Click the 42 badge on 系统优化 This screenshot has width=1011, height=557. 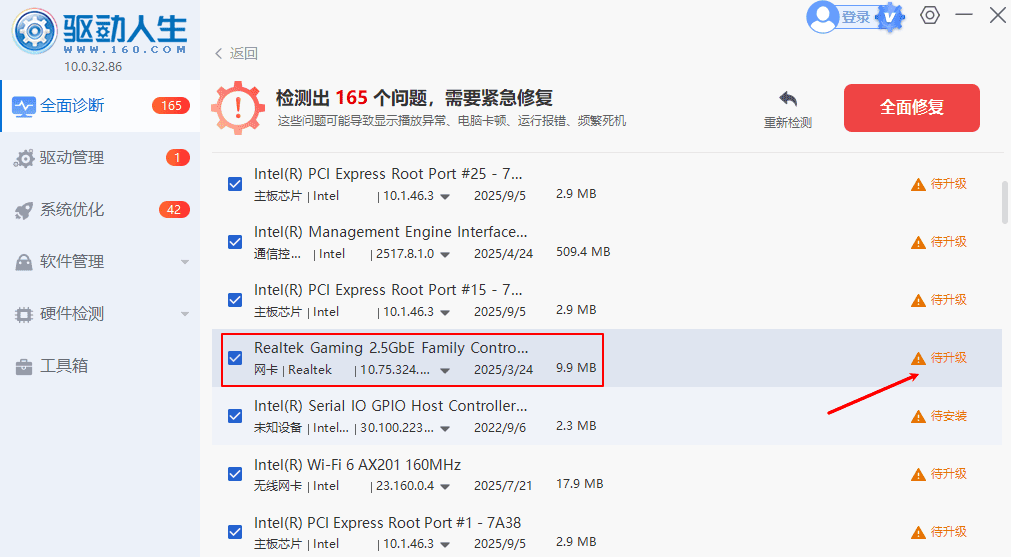click(174, 210)
